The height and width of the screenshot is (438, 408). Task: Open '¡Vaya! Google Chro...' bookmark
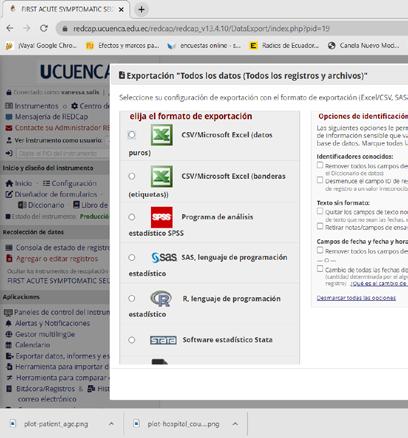point(41,46)
